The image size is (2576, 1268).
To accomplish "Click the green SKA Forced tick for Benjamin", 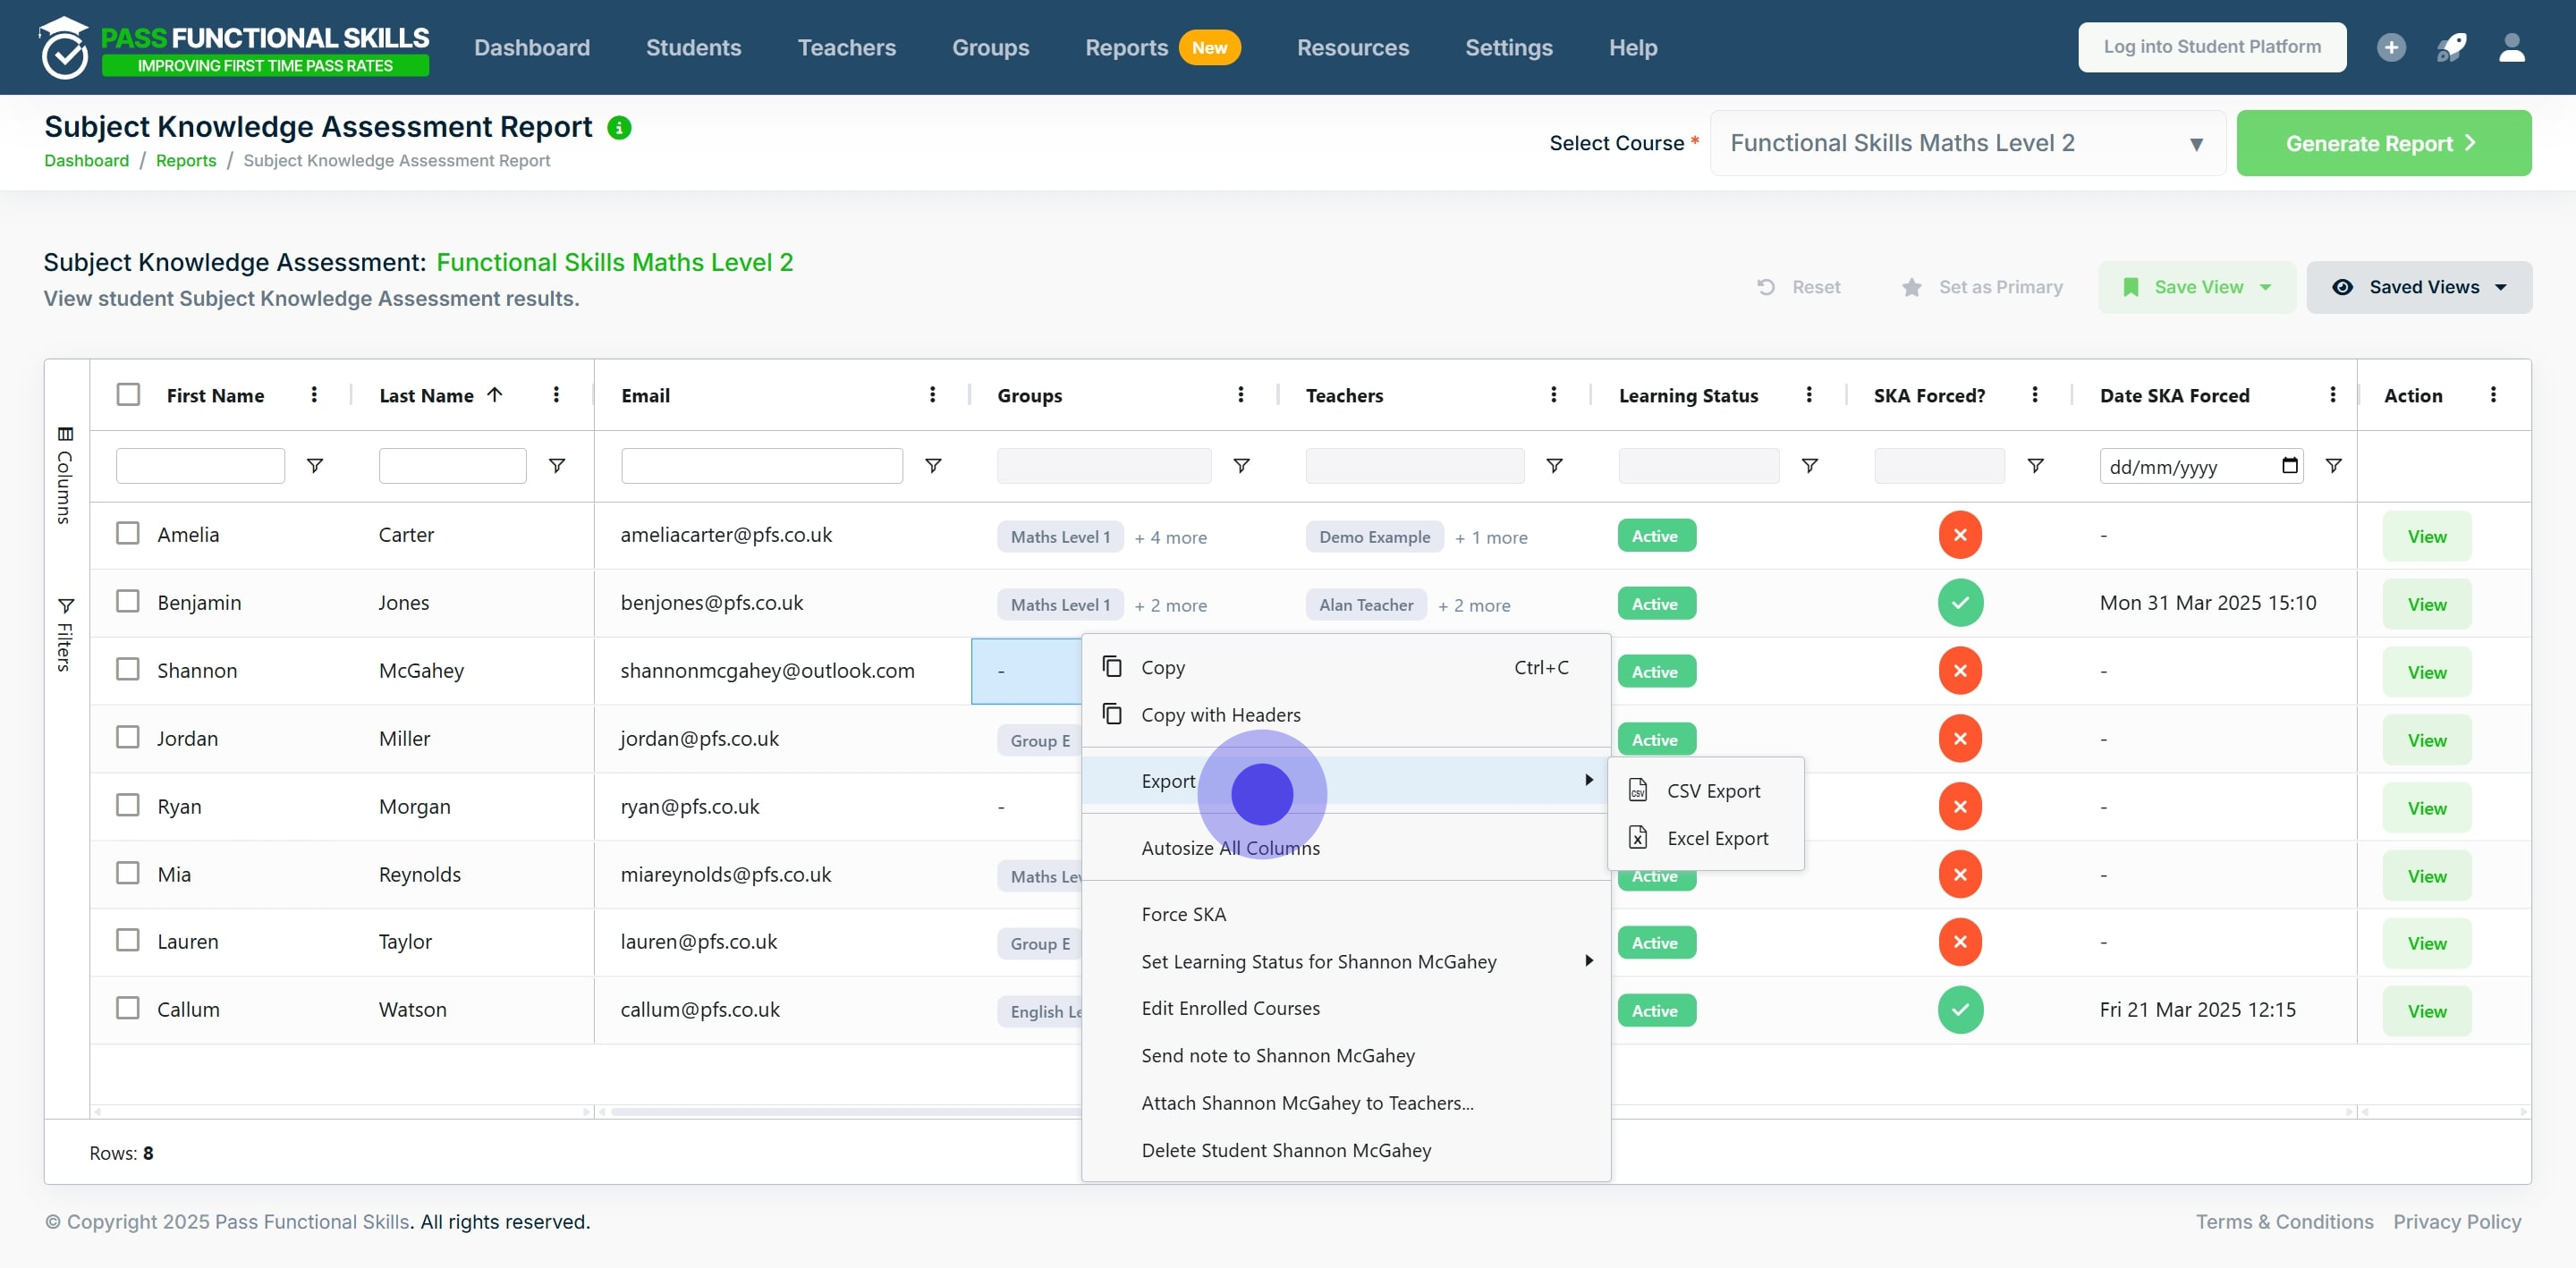I will tap(1959, 603).
